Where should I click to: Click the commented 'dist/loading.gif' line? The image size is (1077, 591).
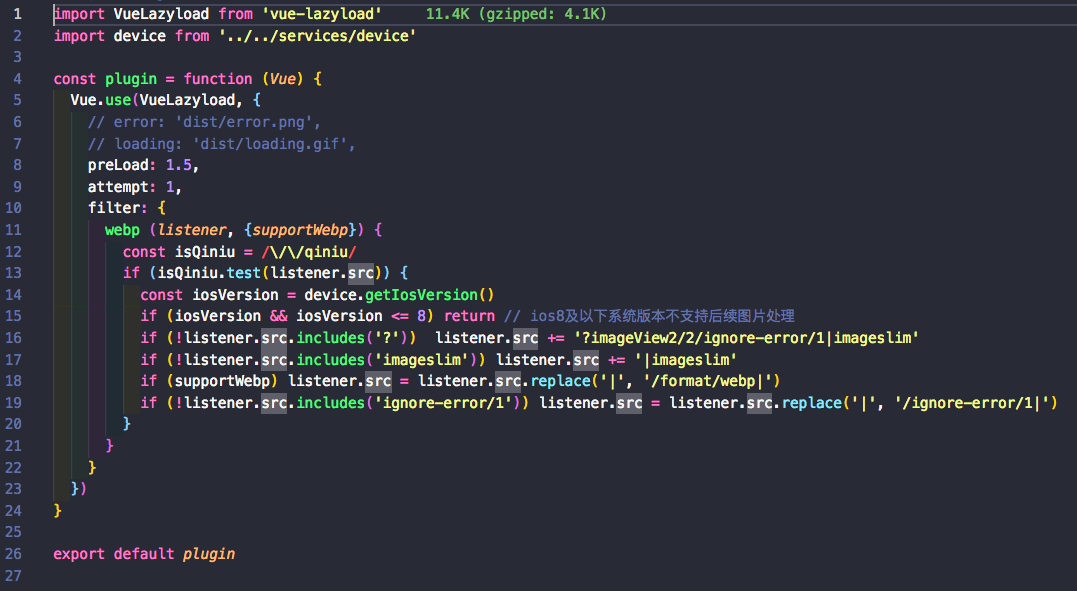point(221,144)
